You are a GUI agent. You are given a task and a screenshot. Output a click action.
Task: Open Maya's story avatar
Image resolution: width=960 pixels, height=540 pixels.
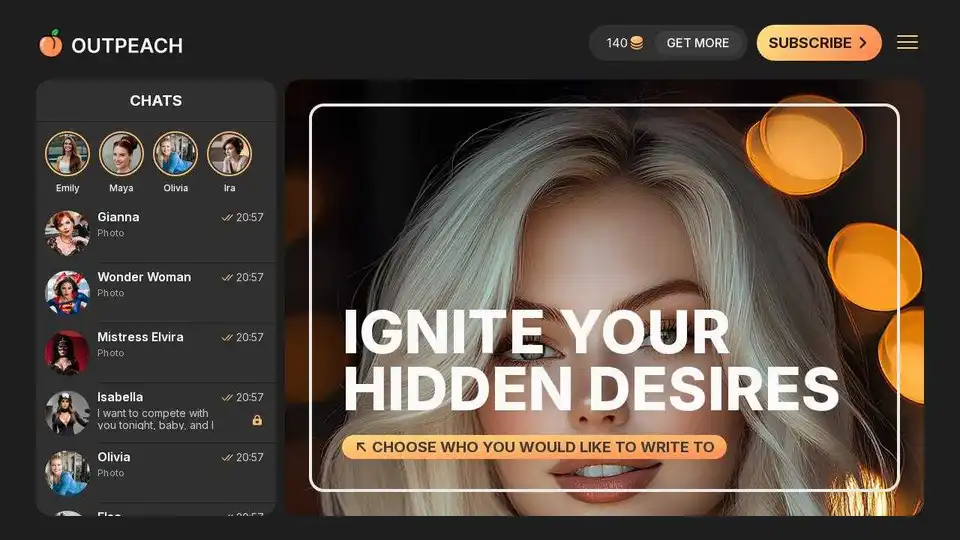(x=121, y=154)
